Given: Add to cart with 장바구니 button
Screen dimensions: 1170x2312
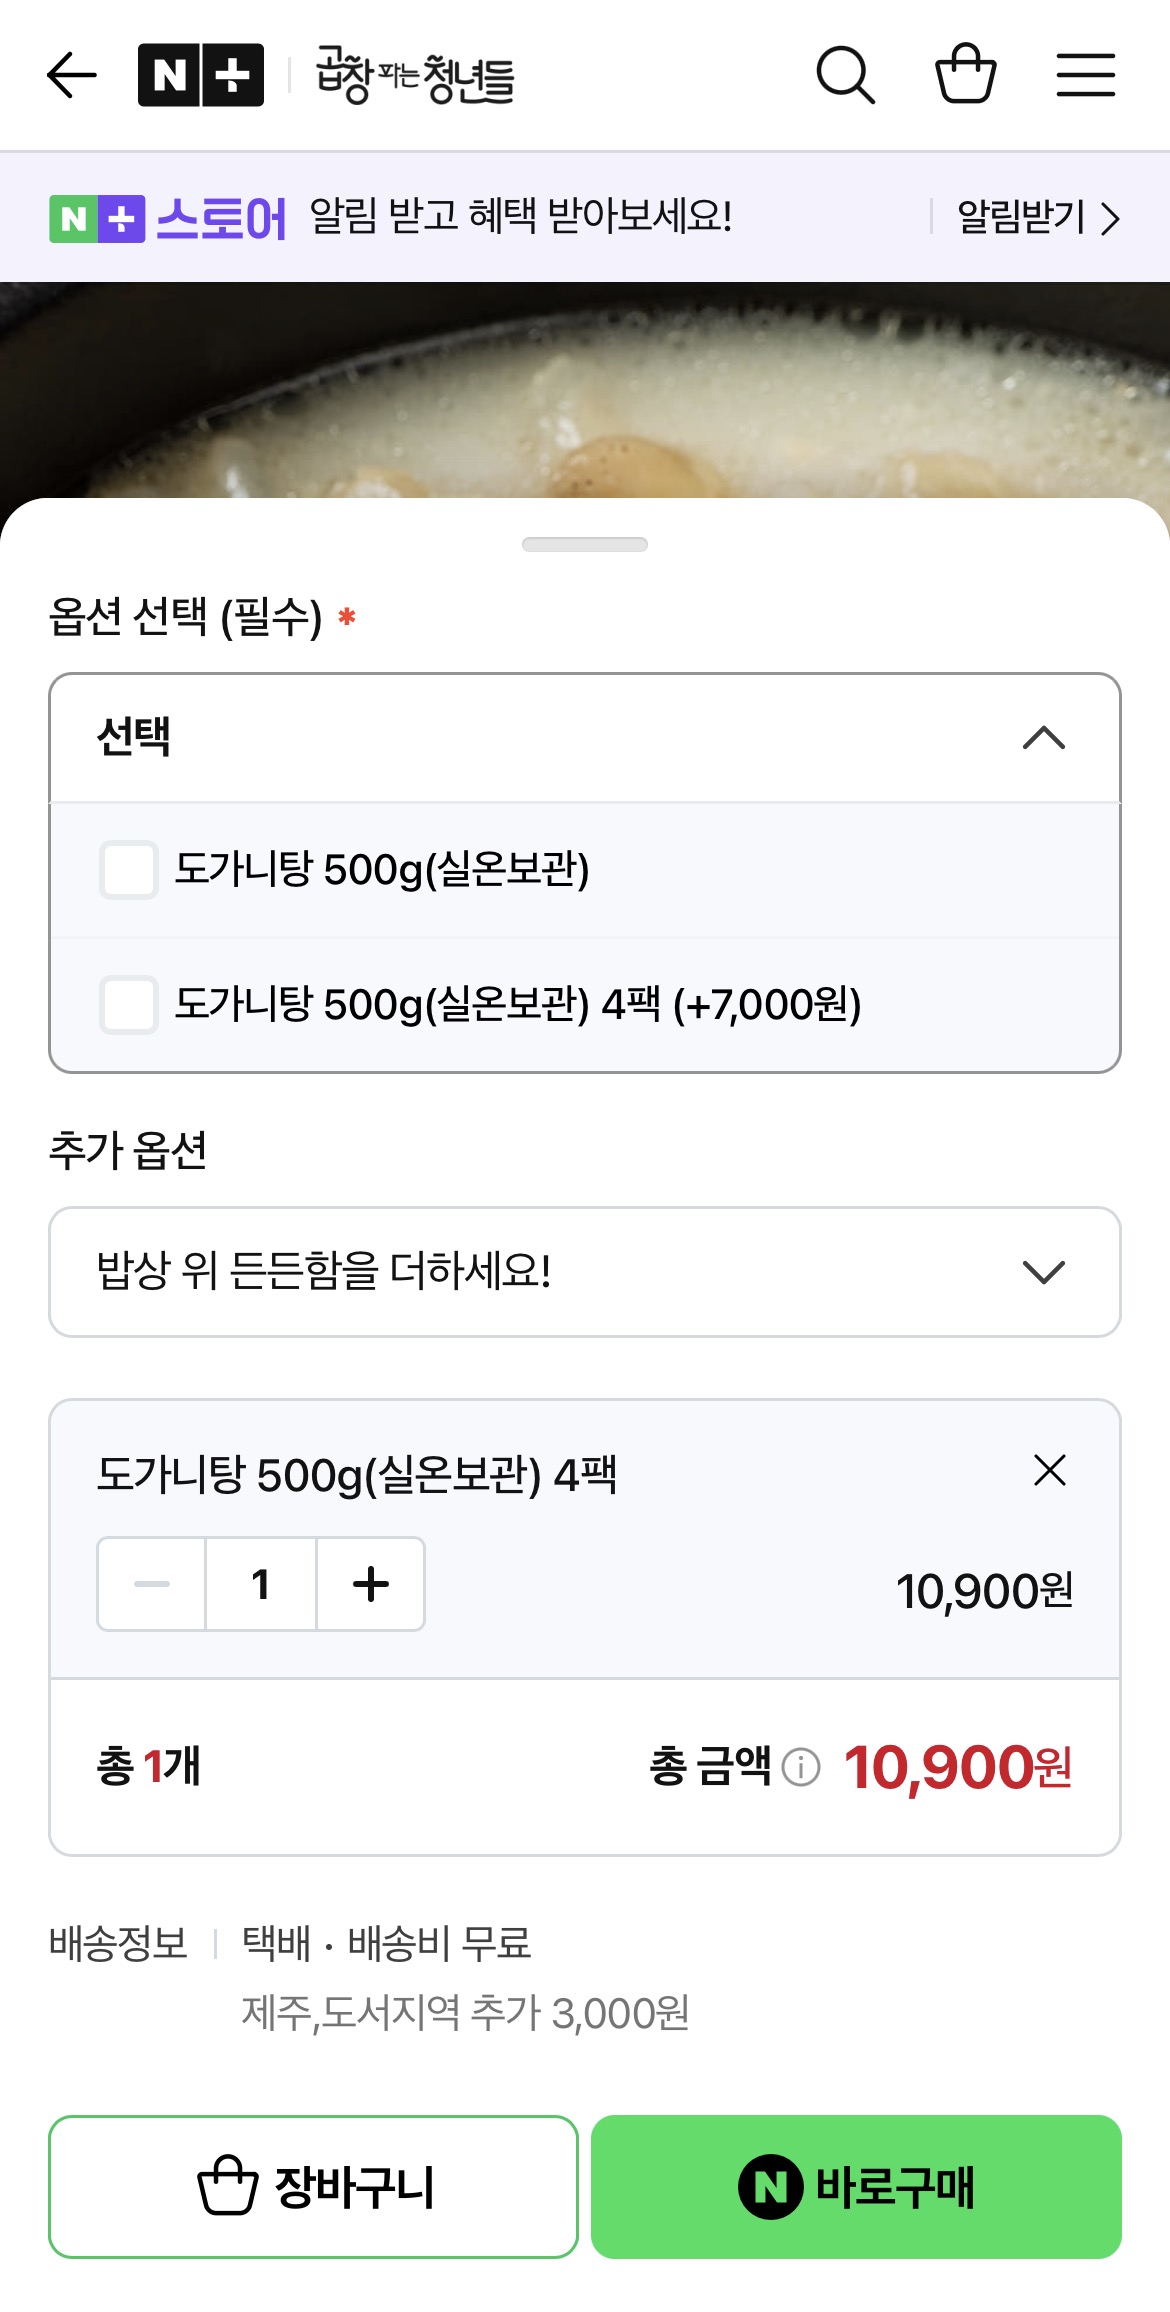Looking at the screenshot, I should 313,2187.
